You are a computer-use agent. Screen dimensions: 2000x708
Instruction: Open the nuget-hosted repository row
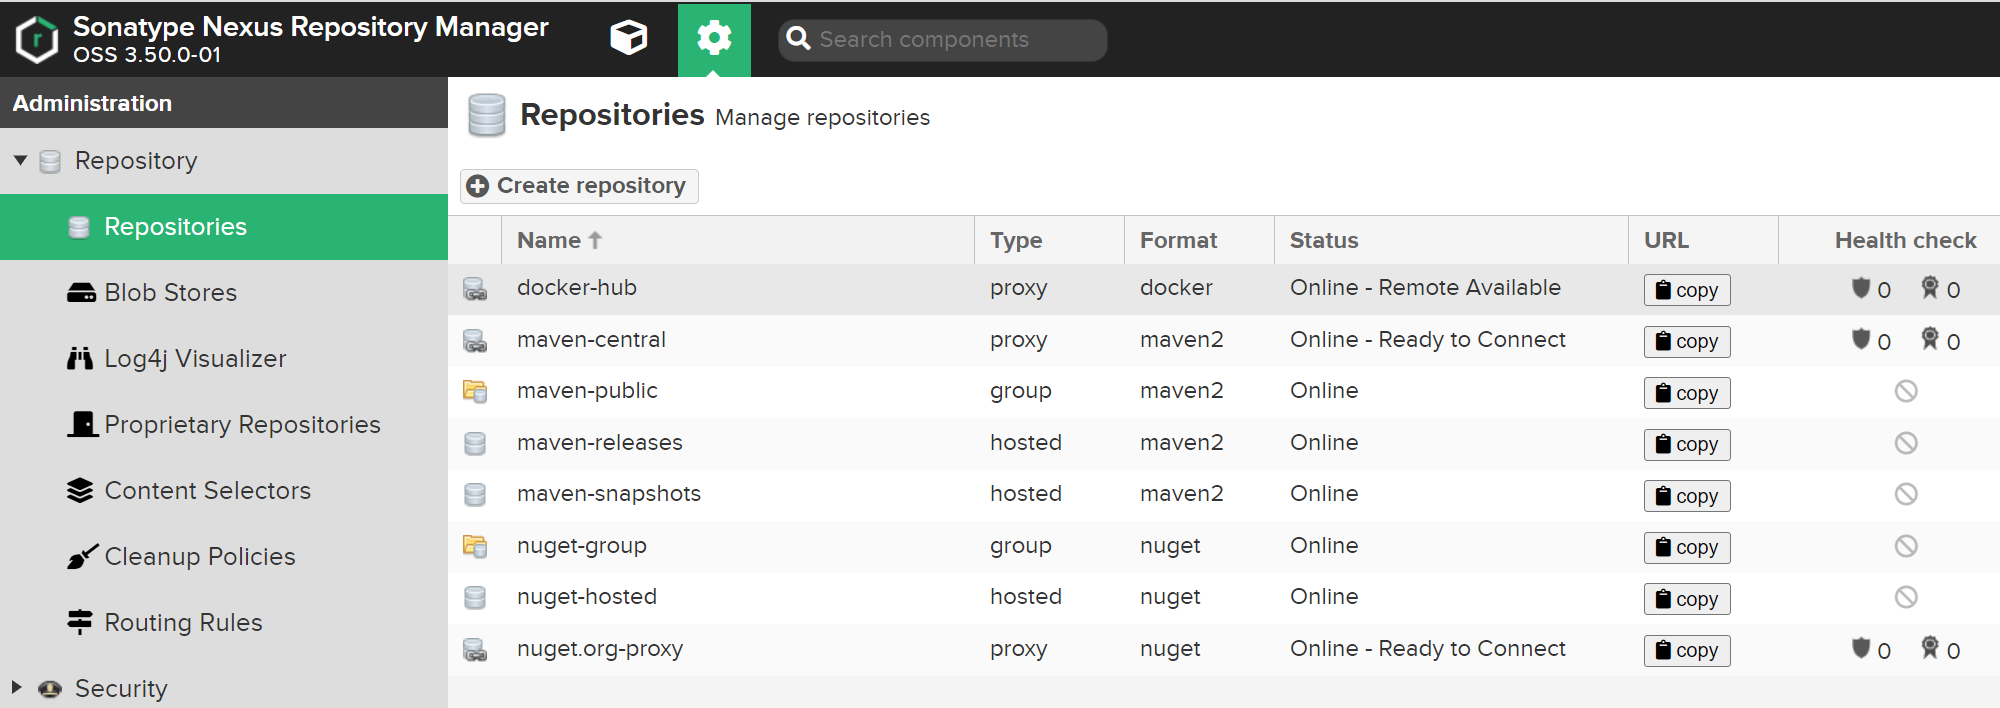(x=1224, y=598)
